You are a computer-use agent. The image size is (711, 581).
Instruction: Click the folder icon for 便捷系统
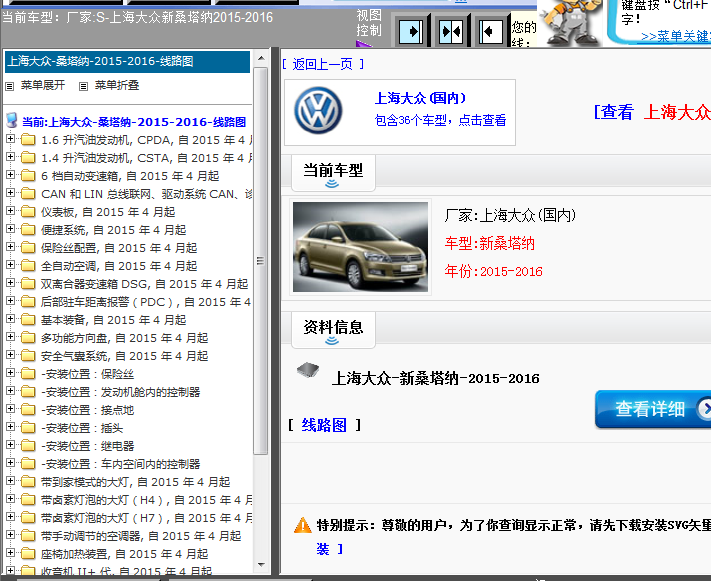coord(28,230)
